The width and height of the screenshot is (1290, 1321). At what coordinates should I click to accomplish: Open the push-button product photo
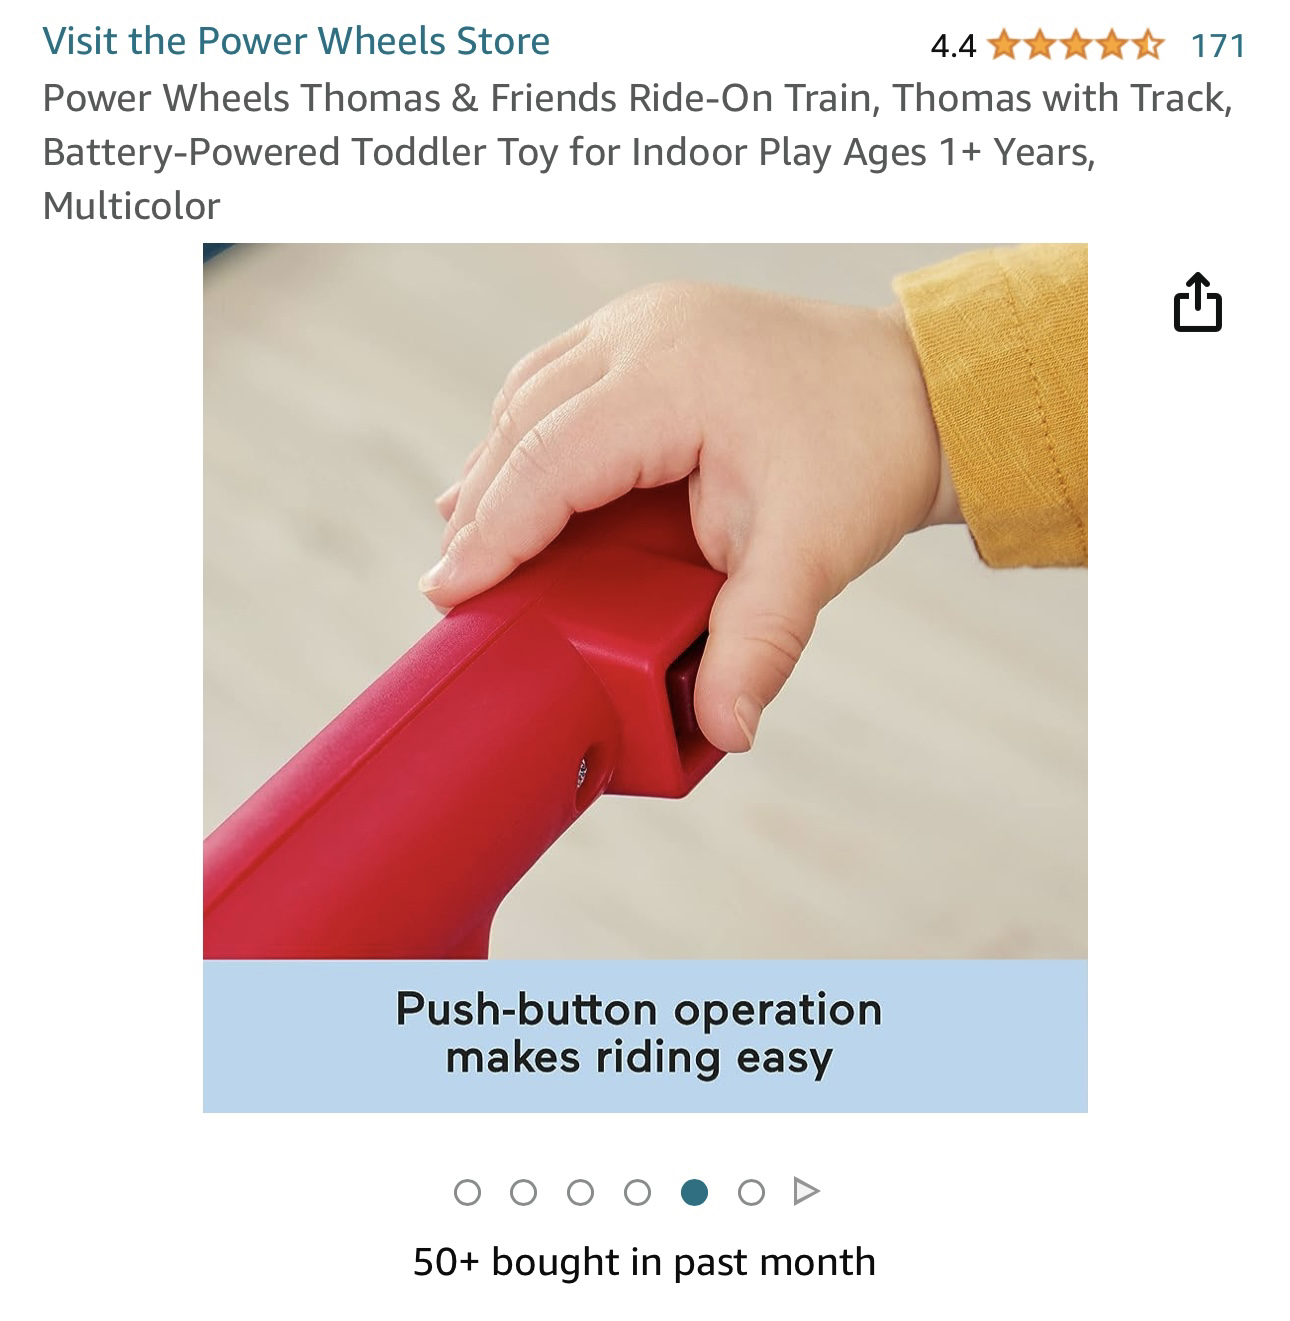click(645, 677)
